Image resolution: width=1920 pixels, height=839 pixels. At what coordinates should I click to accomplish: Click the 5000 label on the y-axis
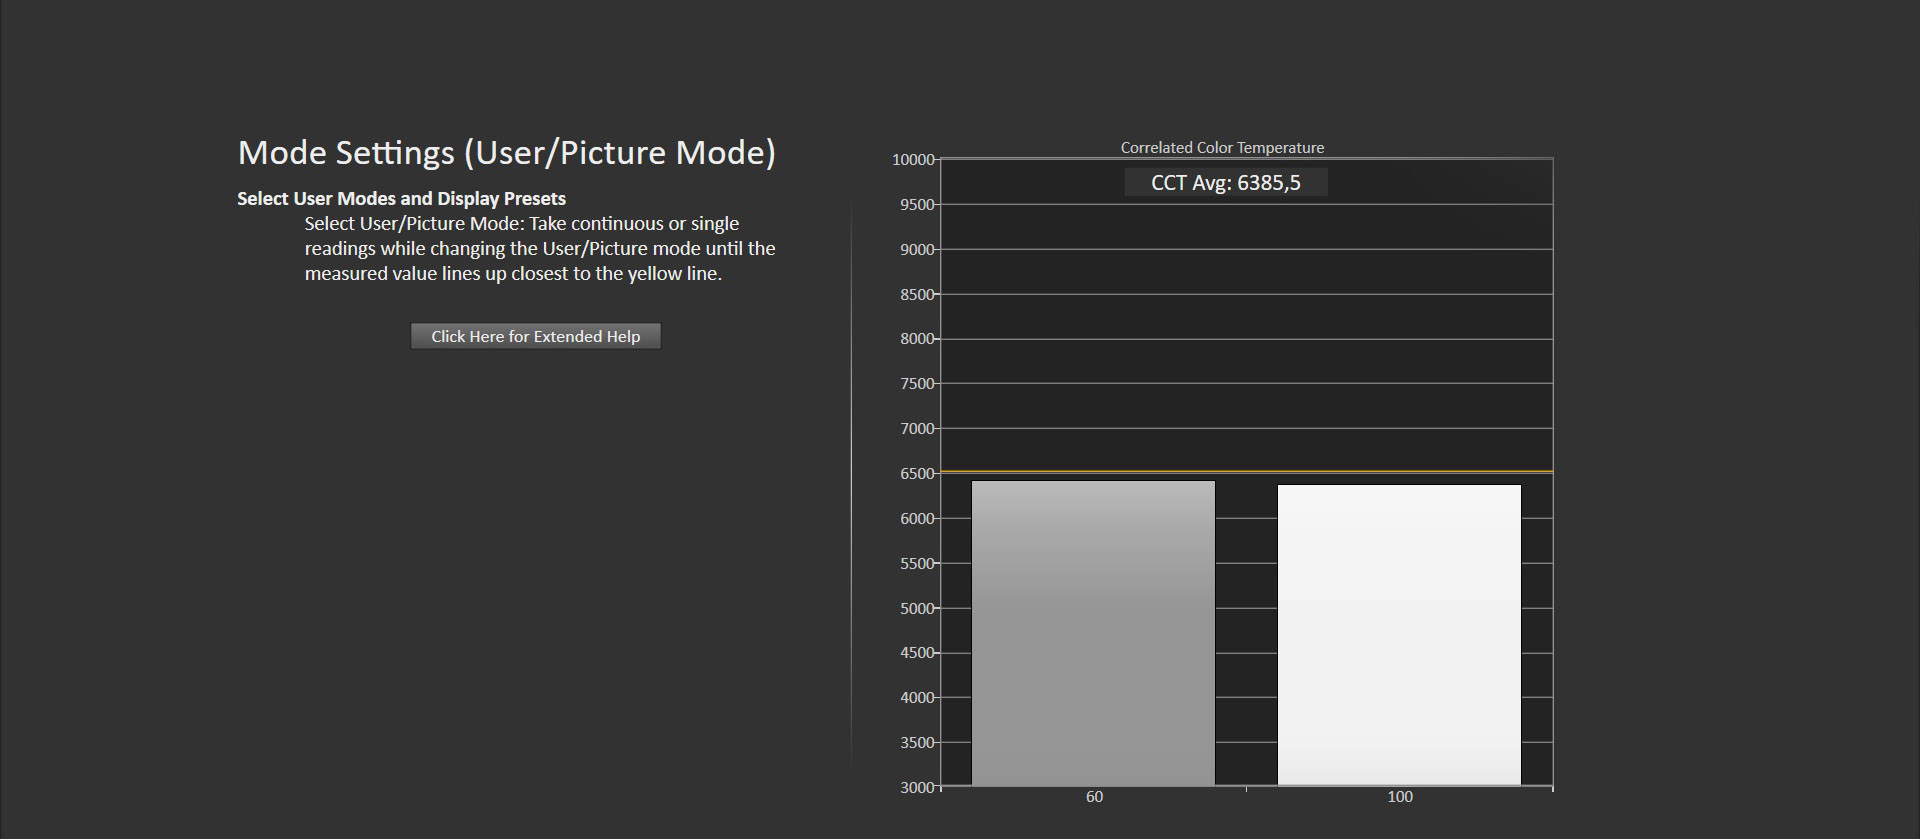coord(917,608)
